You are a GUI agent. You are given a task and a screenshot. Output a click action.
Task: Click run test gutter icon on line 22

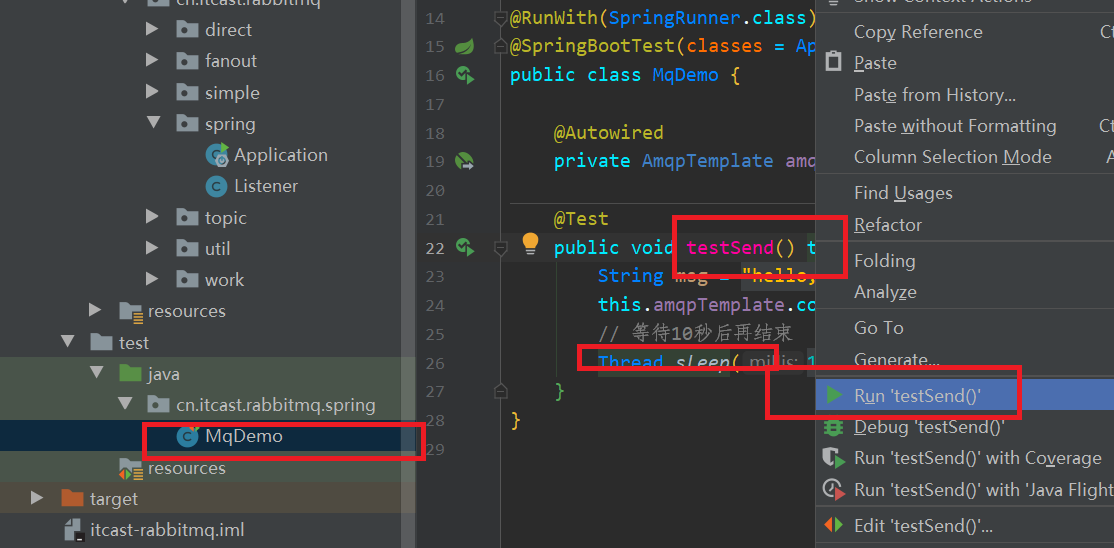[x=465, y=247]
